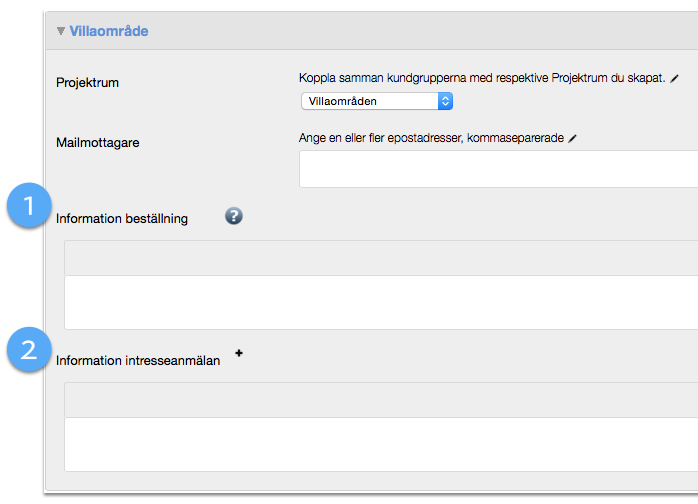Click the Information beställning label
Screen dimensions: 698x504
click(122, 218)
